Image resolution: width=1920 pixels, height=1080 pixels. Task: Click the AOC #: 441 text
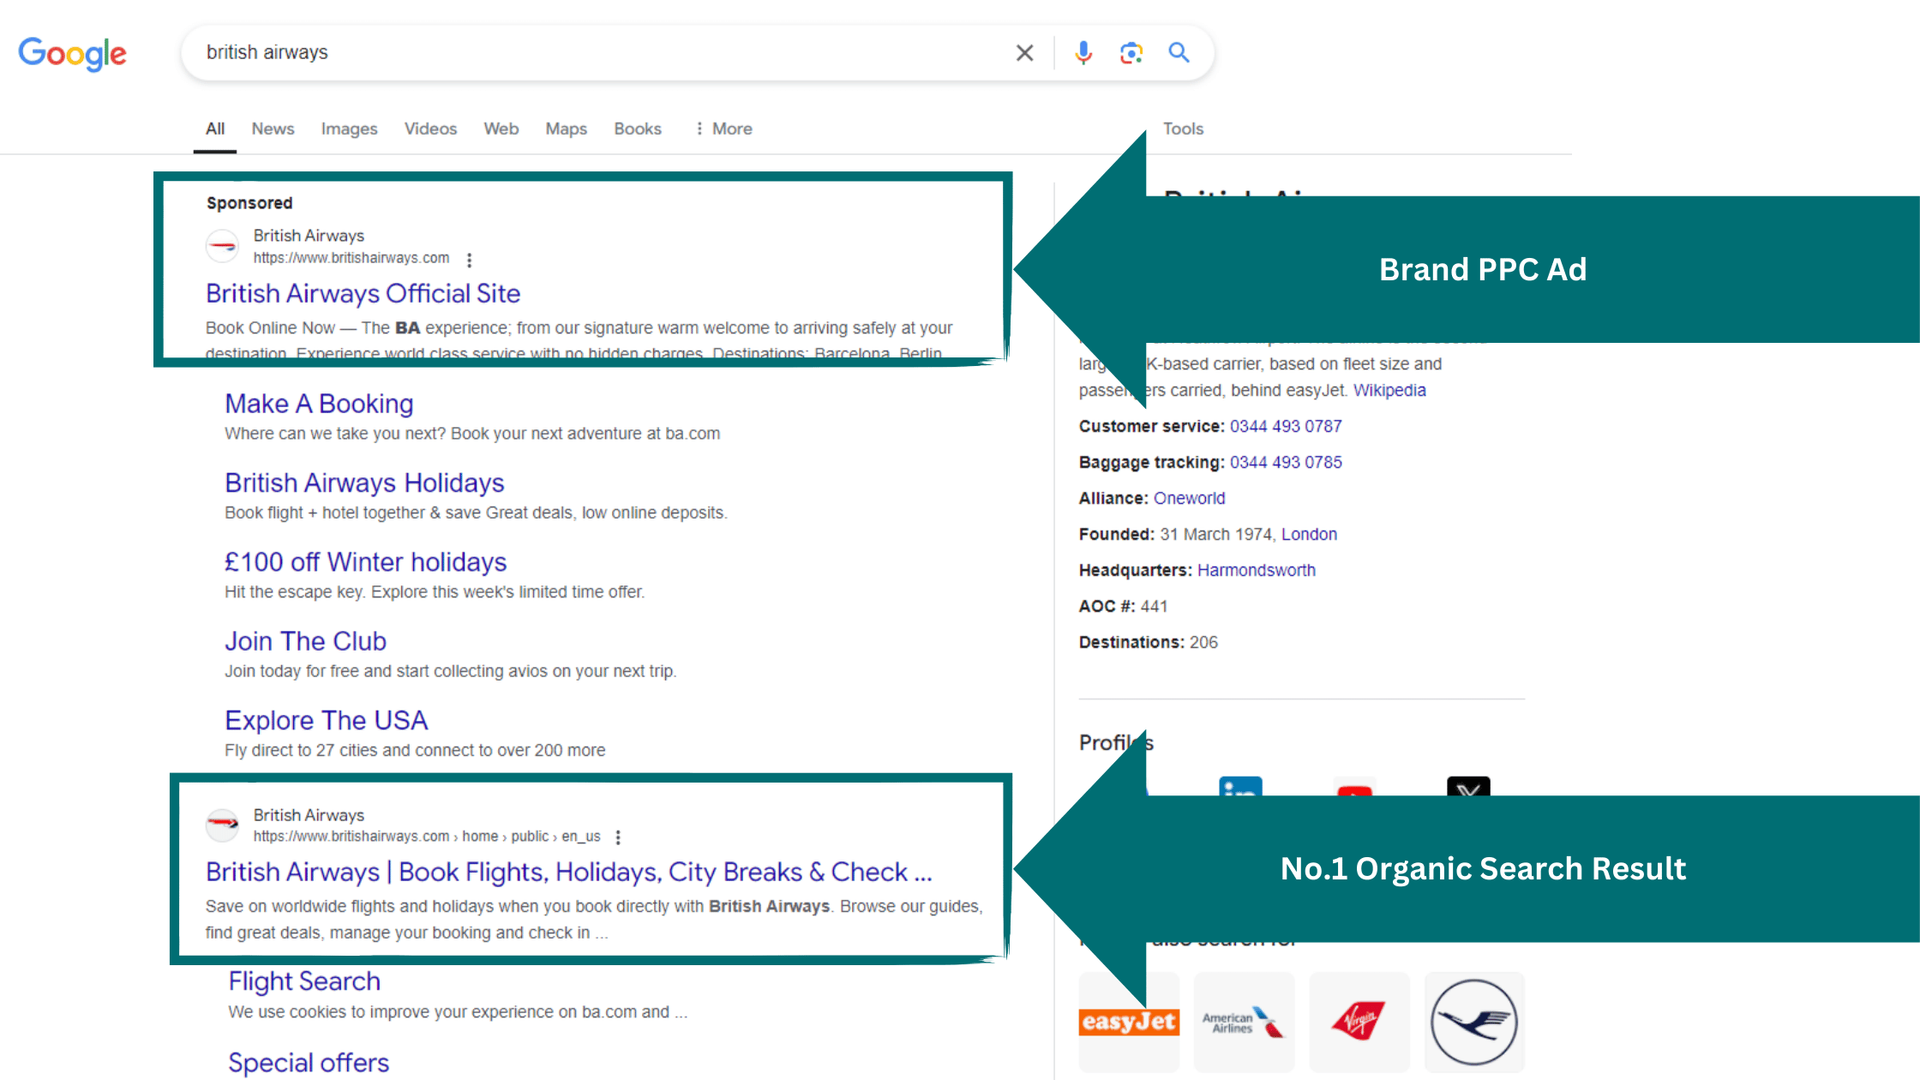click(x=1123, y=607)
